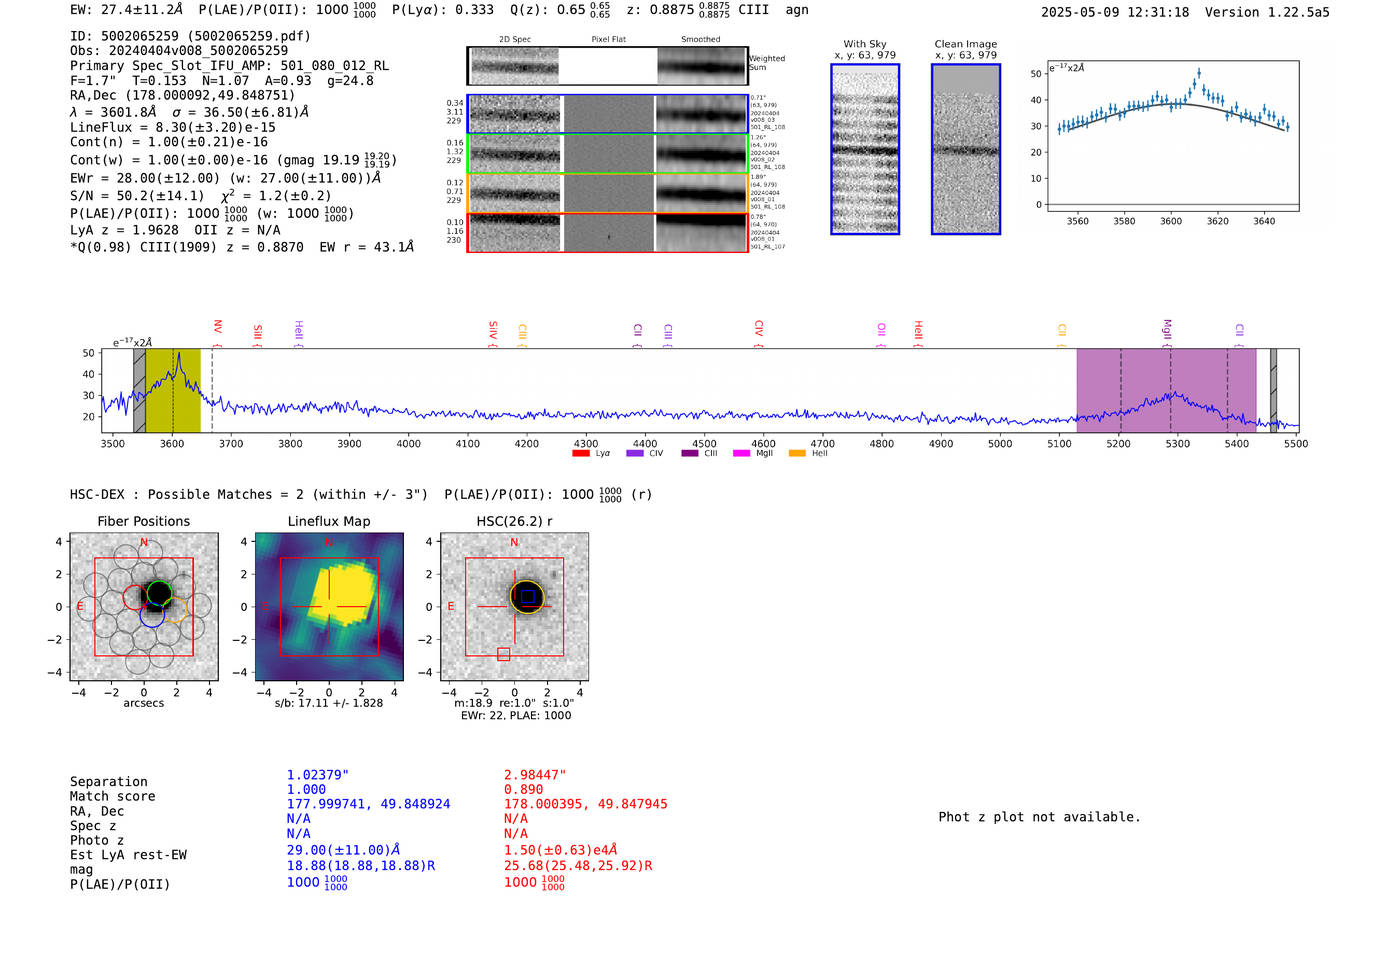This screenshot has width=1400, height=953.
Task: Open the Fiber Positions panel image
Action: [144, 606]
